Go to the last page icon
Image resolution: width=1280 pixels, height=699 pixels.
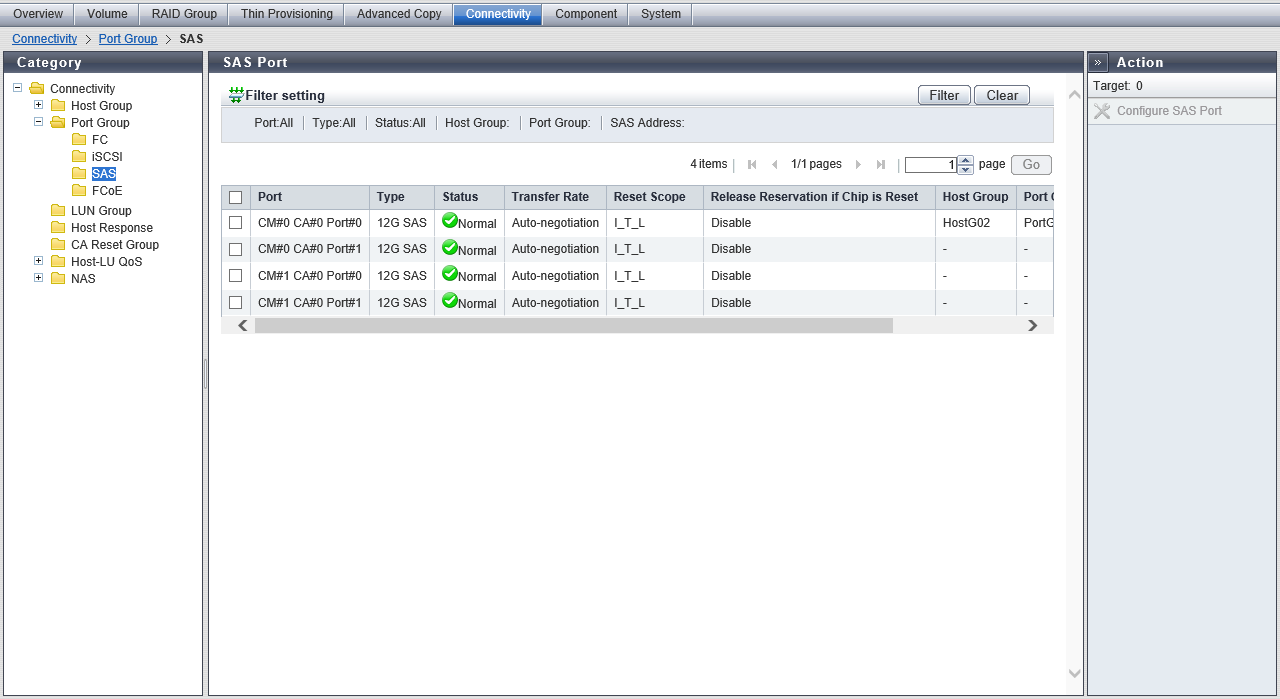(881, 165)
